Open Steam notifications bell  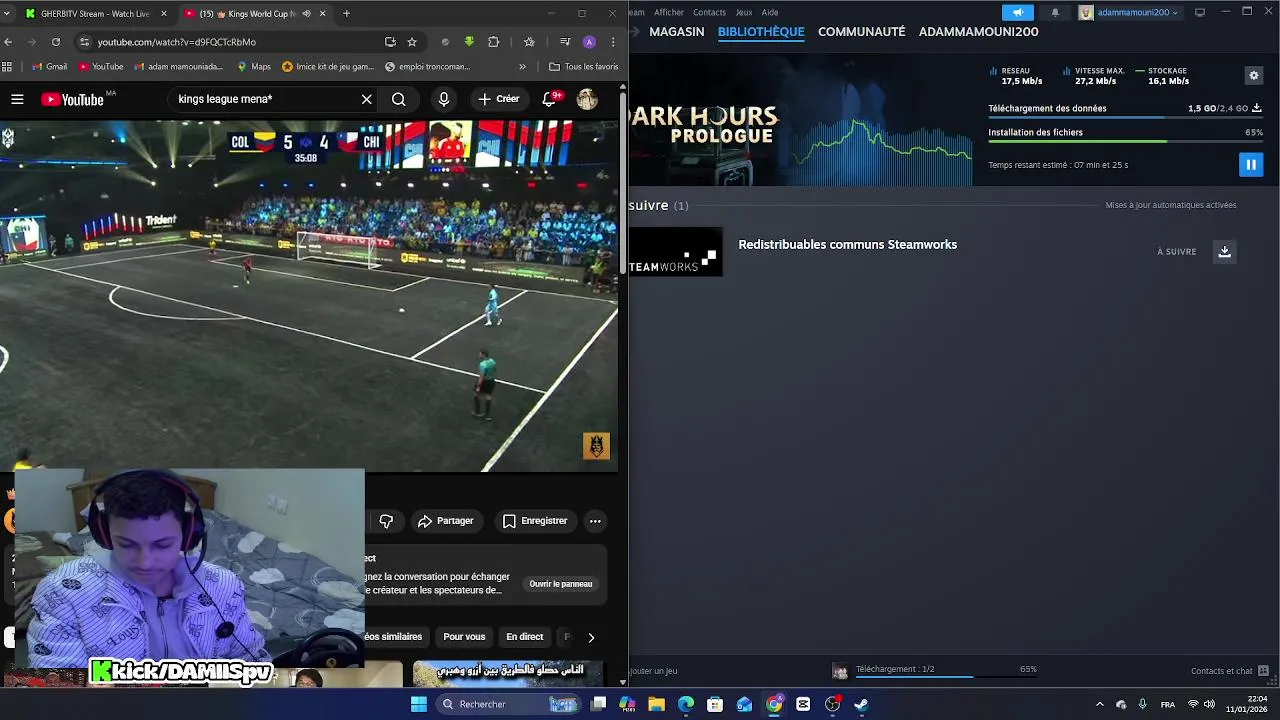1055,12
